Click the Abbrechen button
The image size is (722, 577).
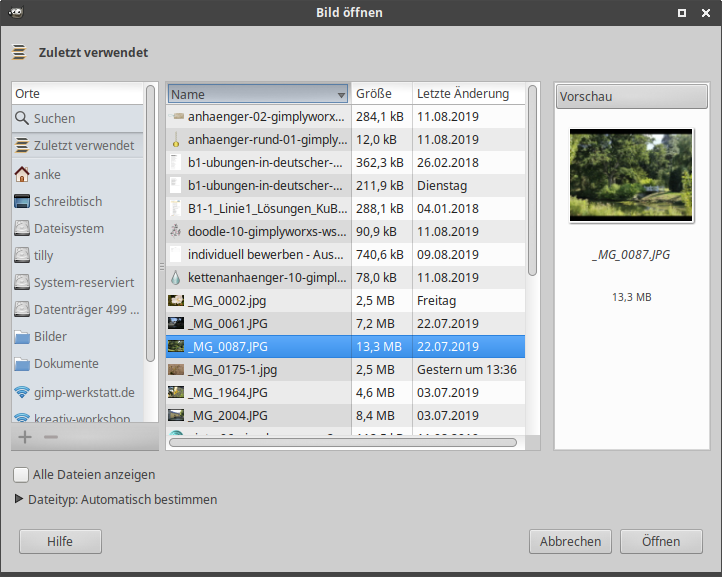(571, 542)
